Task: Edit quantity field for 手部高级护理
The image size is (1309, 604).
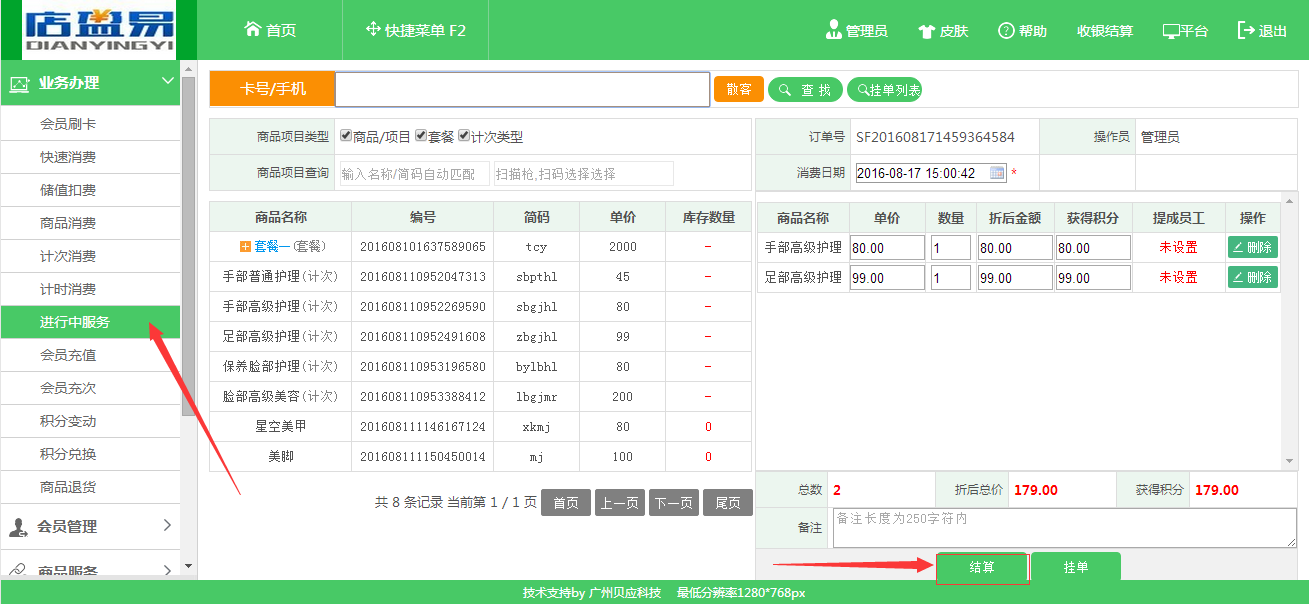Action: click(x=951, y=247)
